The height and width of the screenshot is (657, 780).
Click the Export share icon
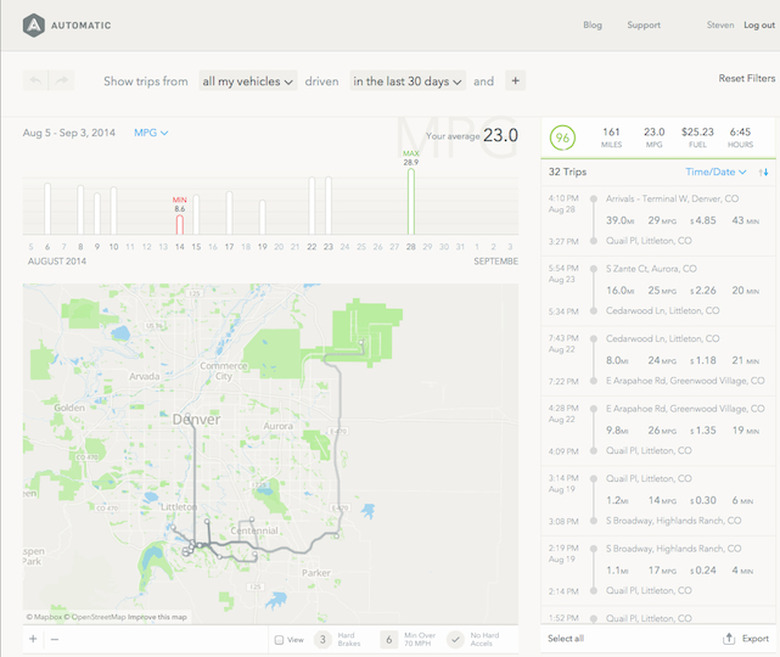click(x=728, y=639)
